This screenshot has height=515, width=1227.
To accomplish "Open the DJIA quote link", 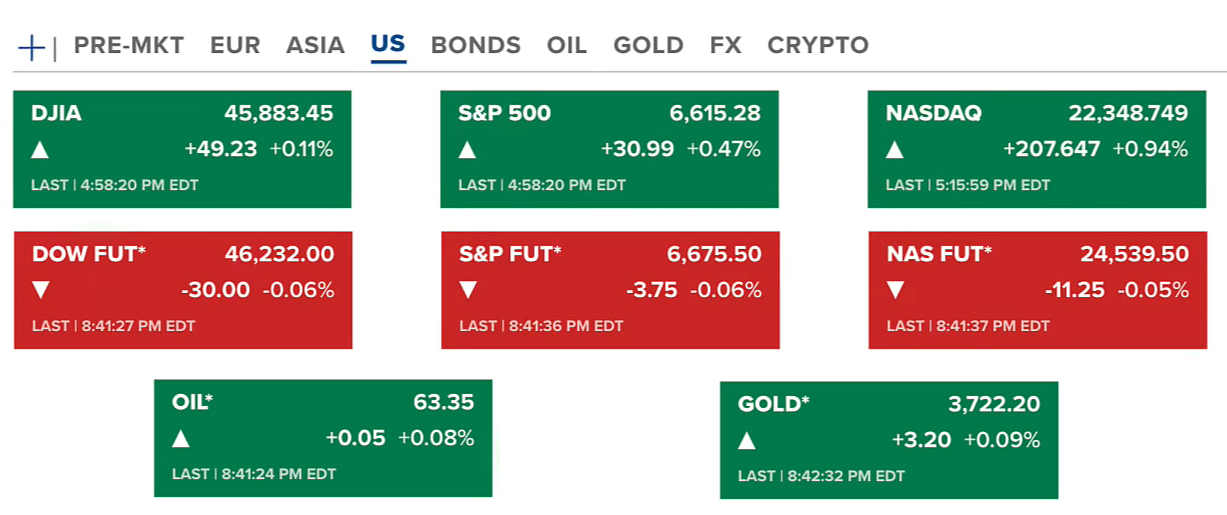I will [57, 113].
